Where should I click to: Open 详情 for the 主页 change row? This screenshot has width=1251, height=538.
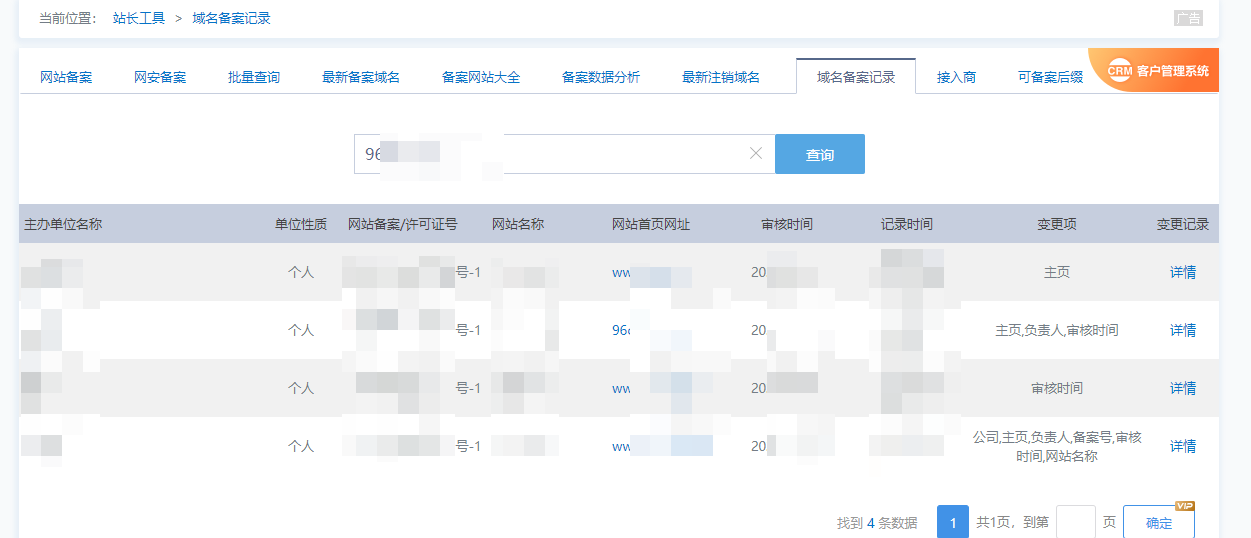pyautogui.click(x=1183, y=272)
